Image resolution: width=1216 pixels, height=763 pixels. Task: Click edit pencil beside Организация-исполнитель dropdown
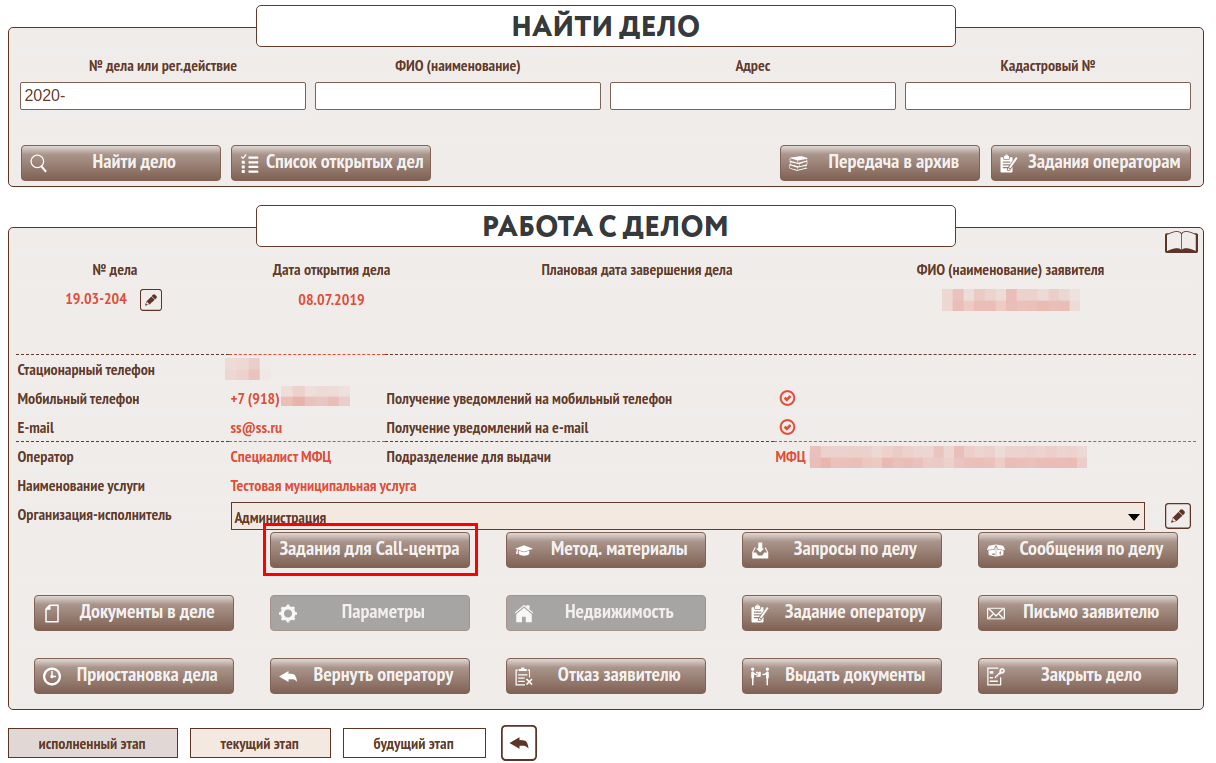click(x=1178, y=516)
